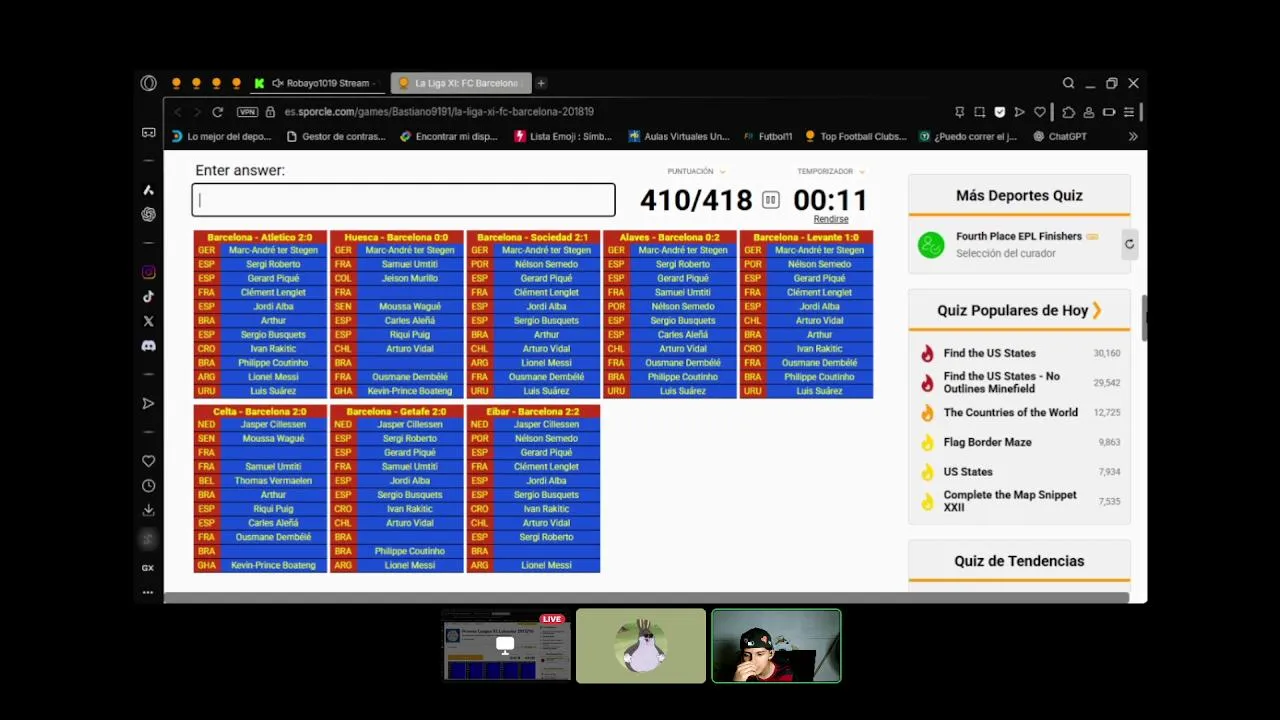Open the sidebar player arrow icon
Screen dimensions: 1280x720
tap(148, 404)
